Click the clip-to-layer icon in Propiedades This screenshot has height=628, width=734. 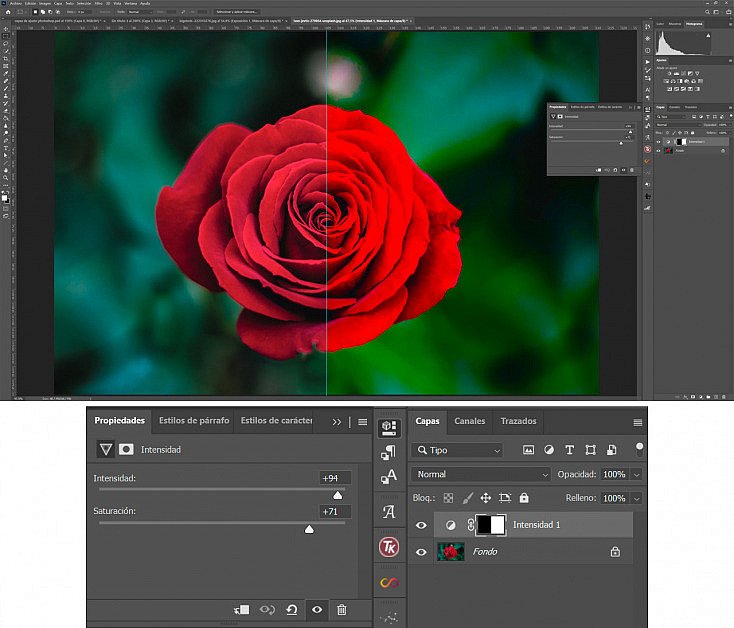242,609
